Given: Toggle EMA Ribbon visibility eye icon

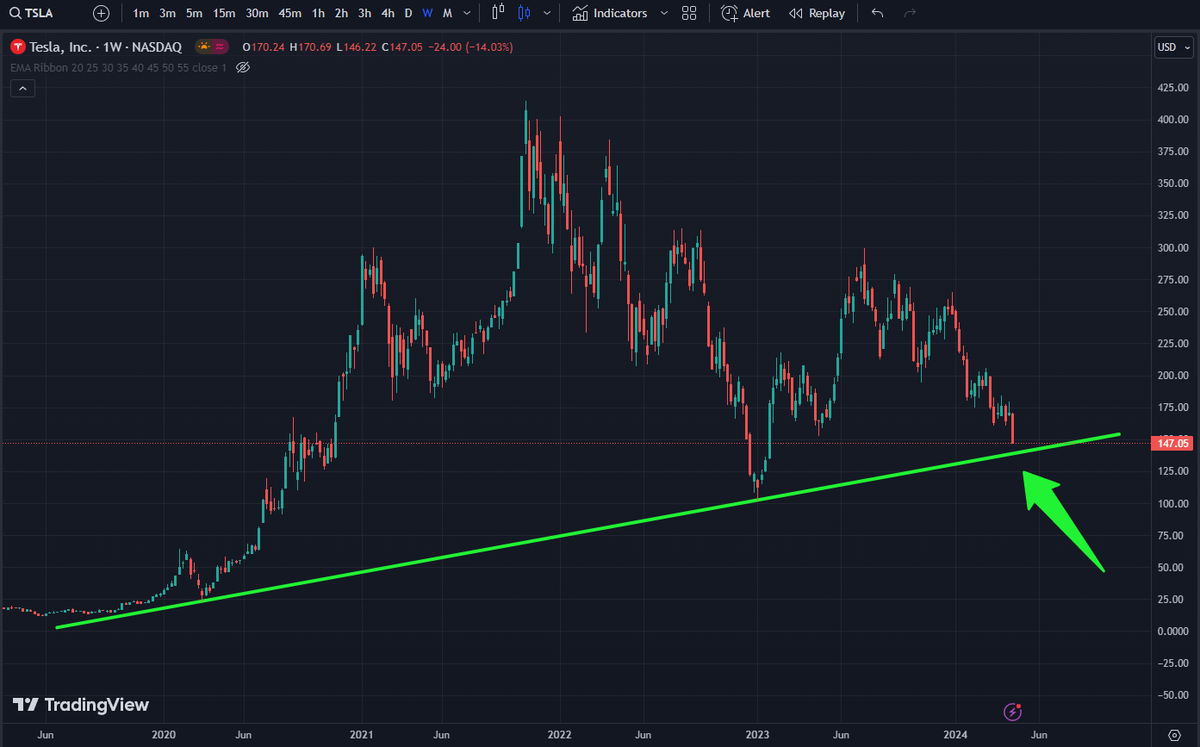Looking at the screenshot, I should [243, 67].
